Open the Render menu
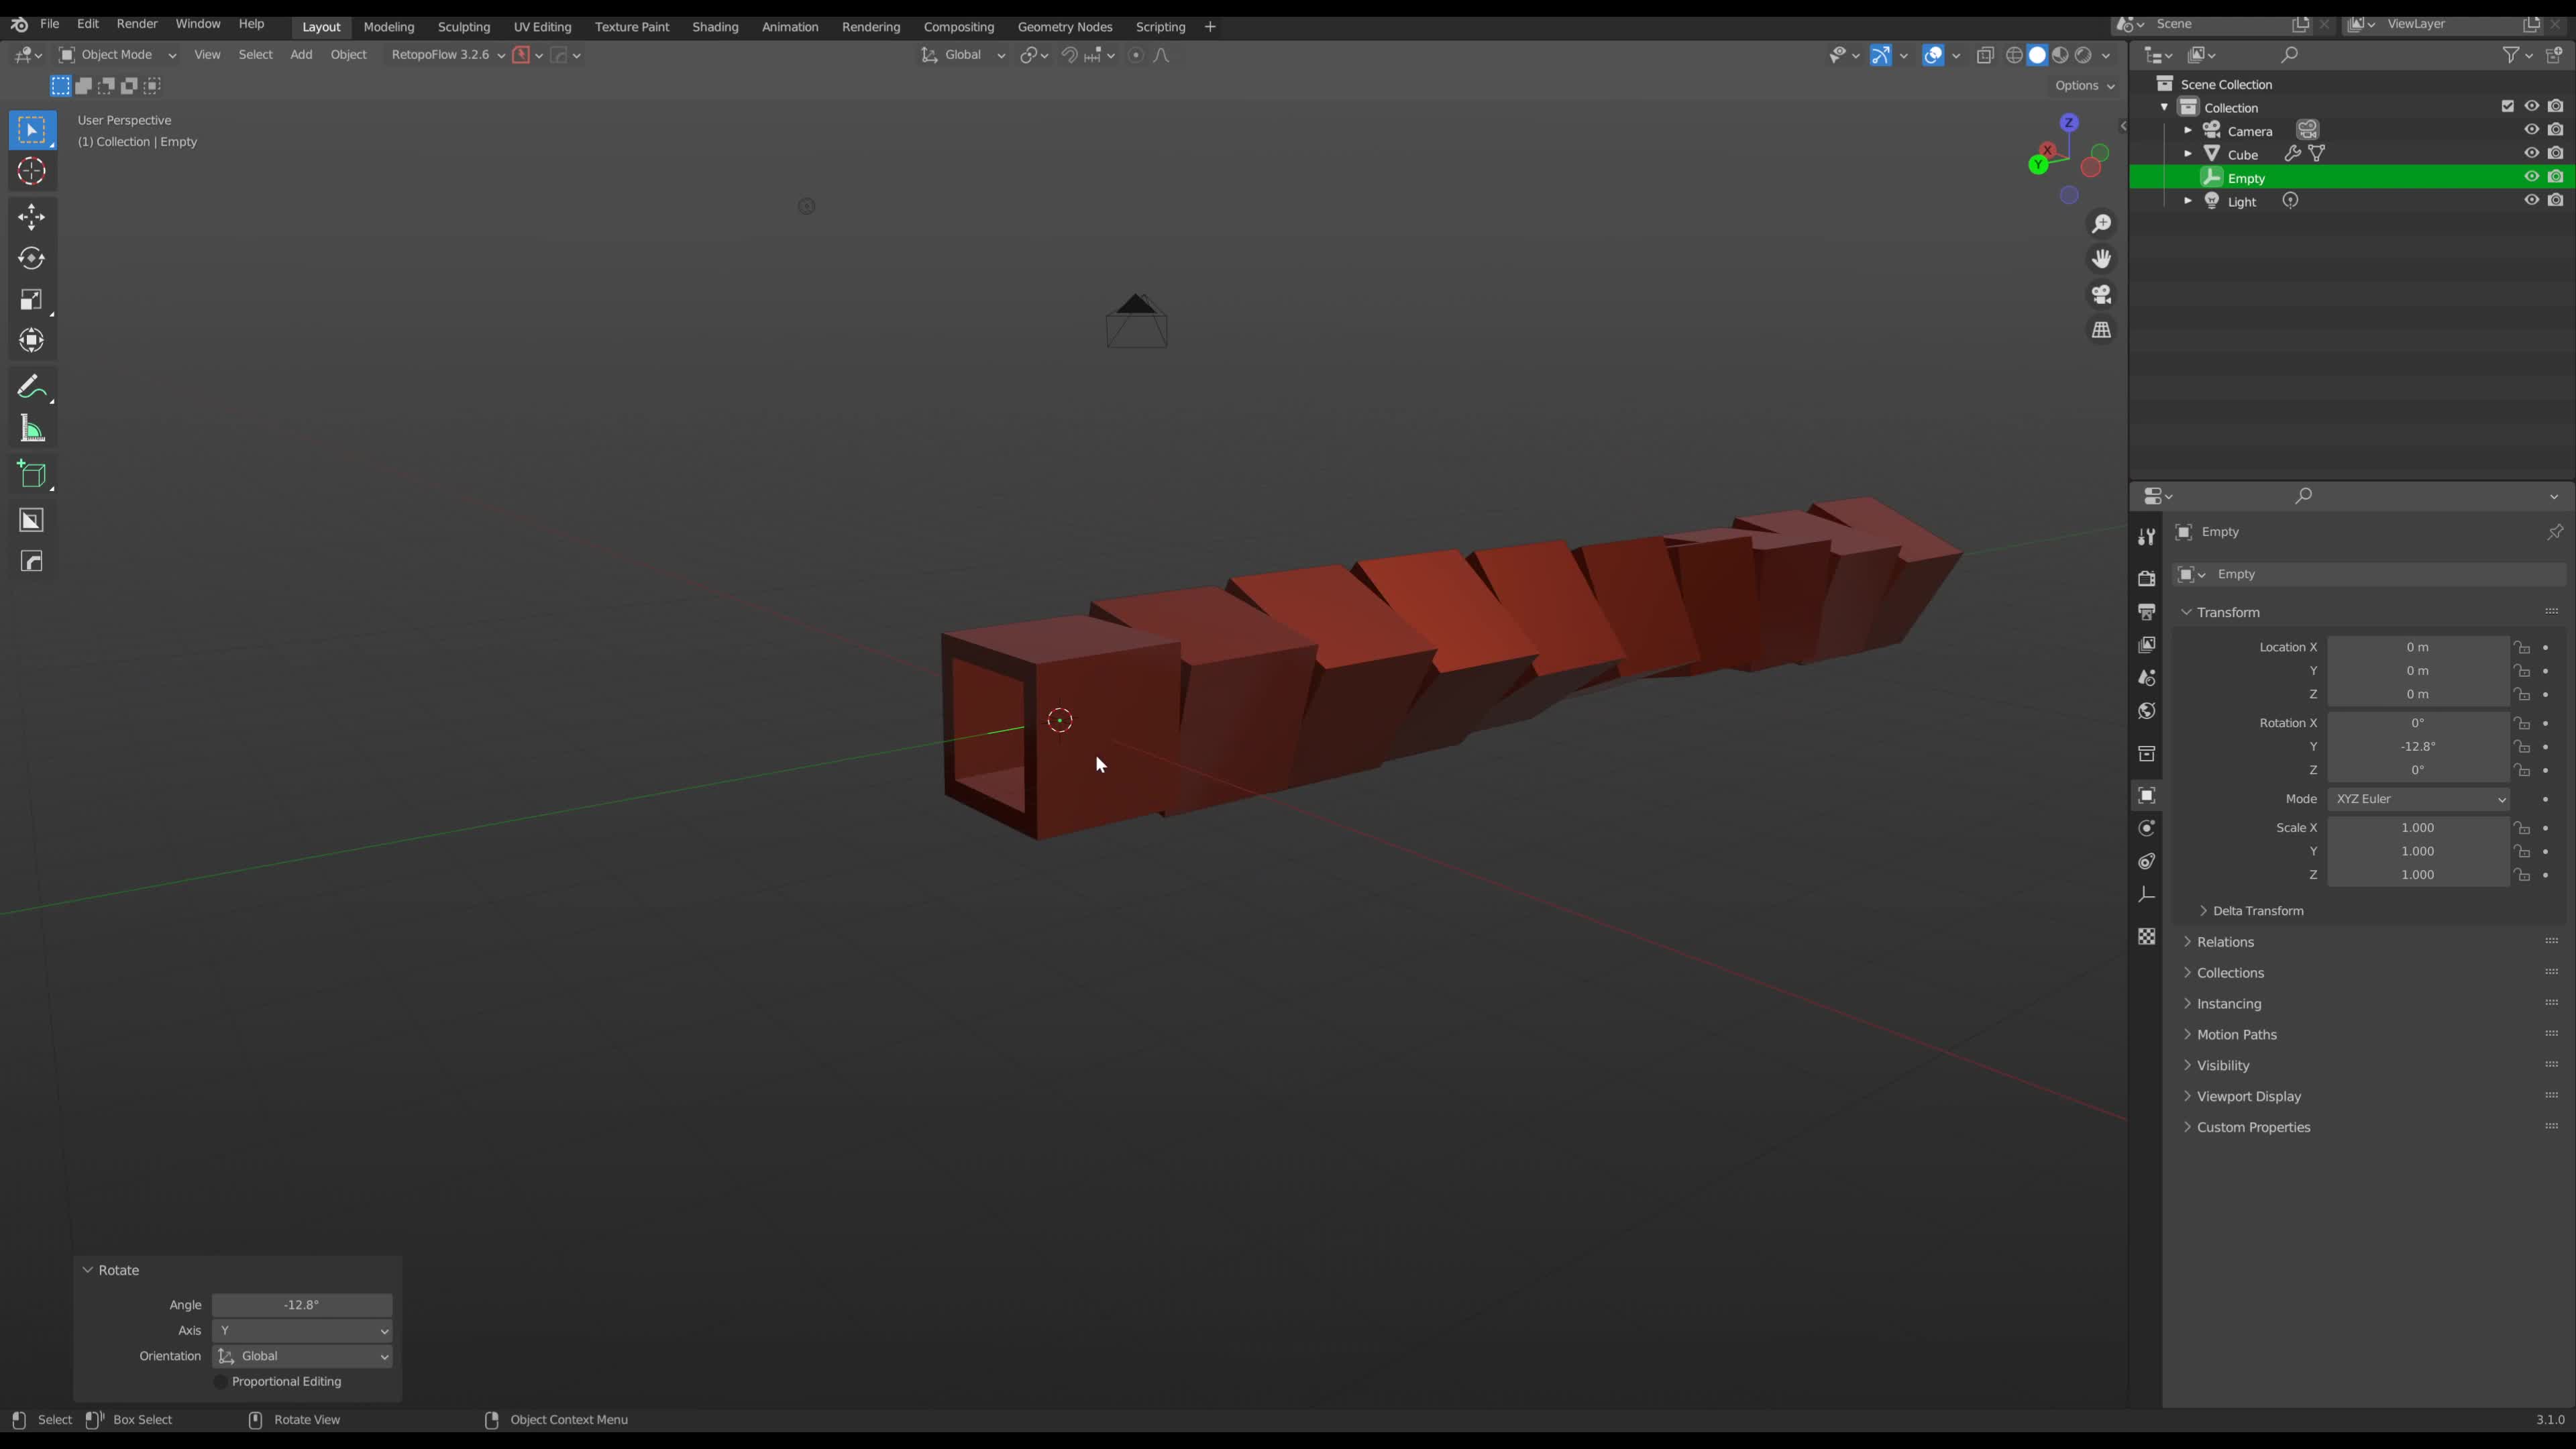This screenshot has width=2576, height=1449. [137, 23]
